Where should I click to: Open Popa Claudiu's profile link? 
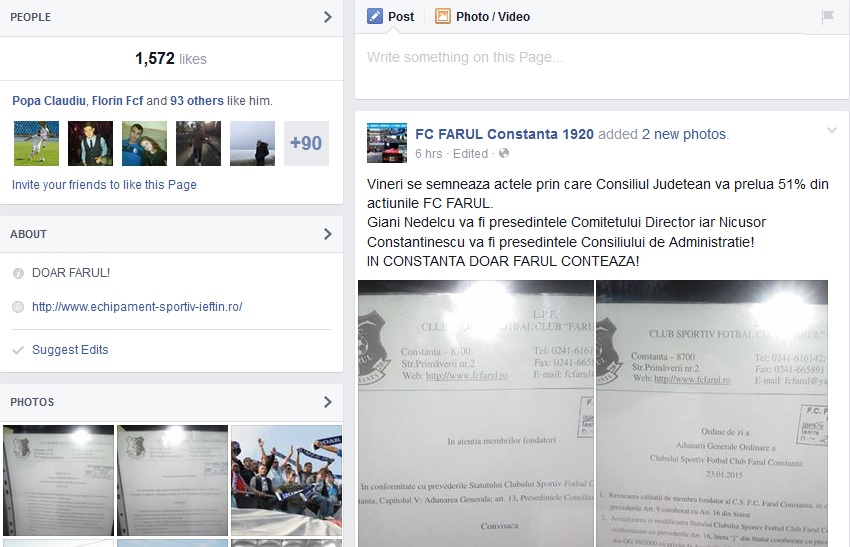pyautogui.click(x=49, y=101)
